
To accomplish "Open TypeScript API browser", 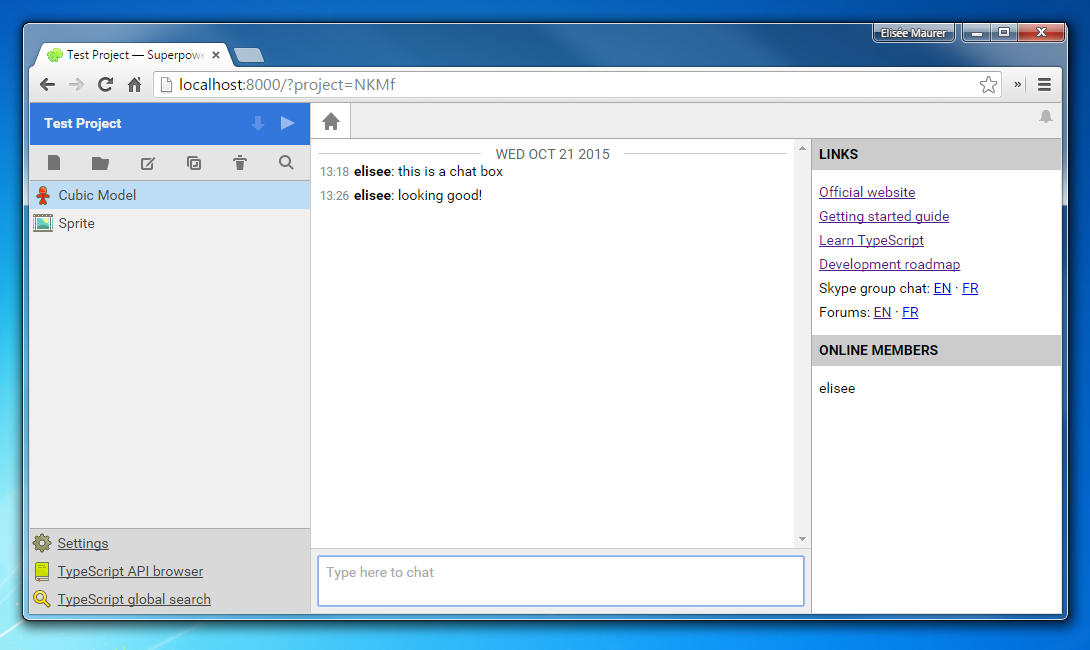I will click(130, 571).
